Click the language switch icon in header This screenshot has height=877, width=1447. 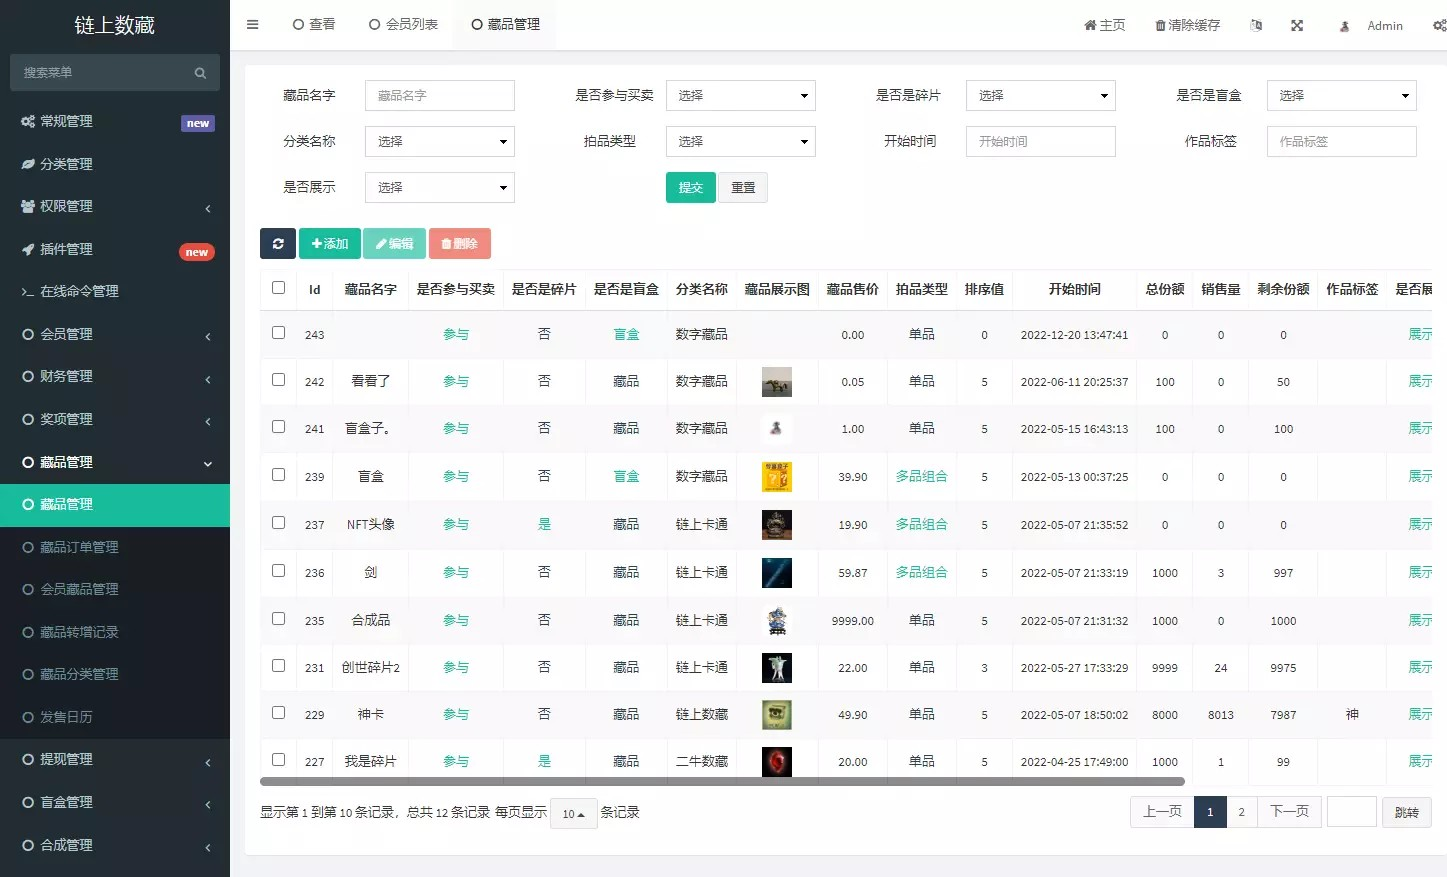tap(1256, 26)
